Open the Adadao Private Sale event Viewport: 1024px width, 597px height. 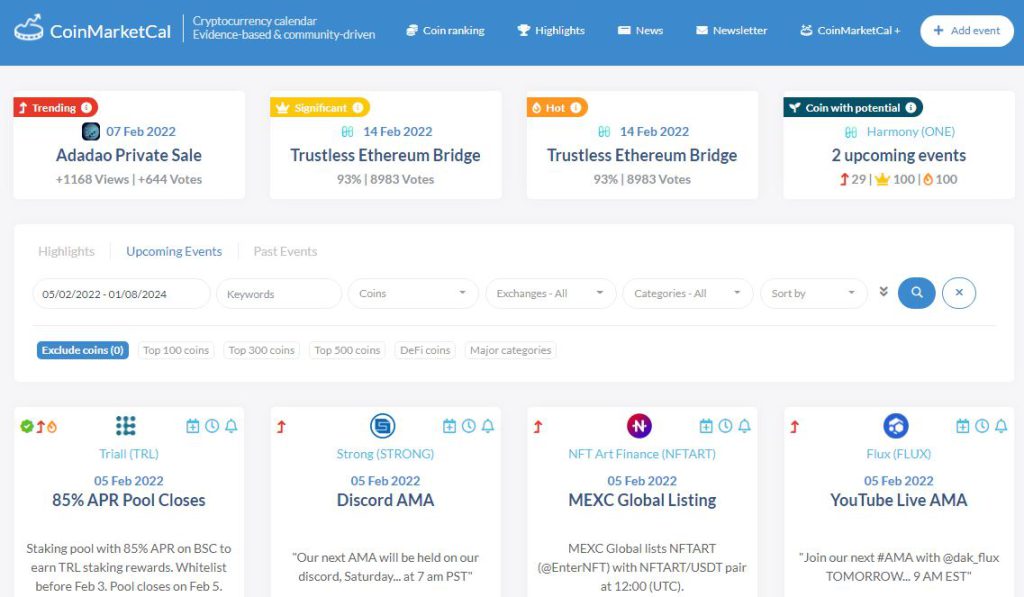[x=129, y=155]
